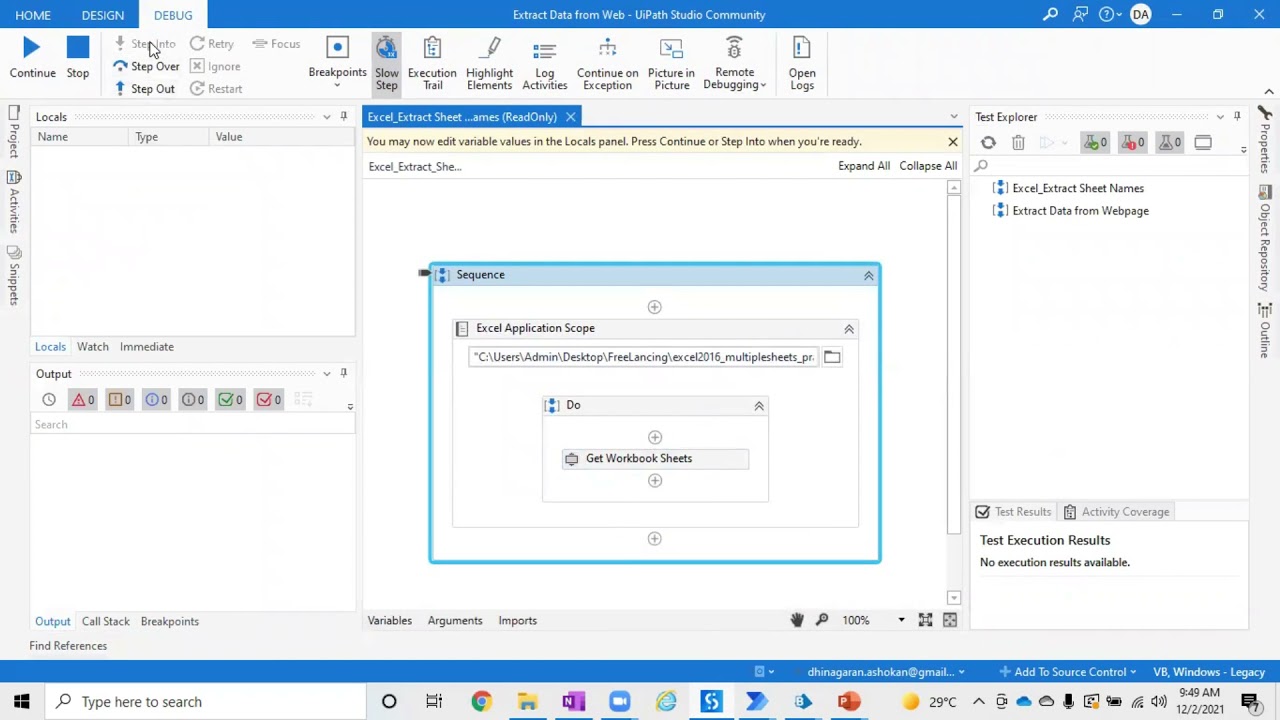
Task: Open the Activities side panel
Action: (13, 203)
